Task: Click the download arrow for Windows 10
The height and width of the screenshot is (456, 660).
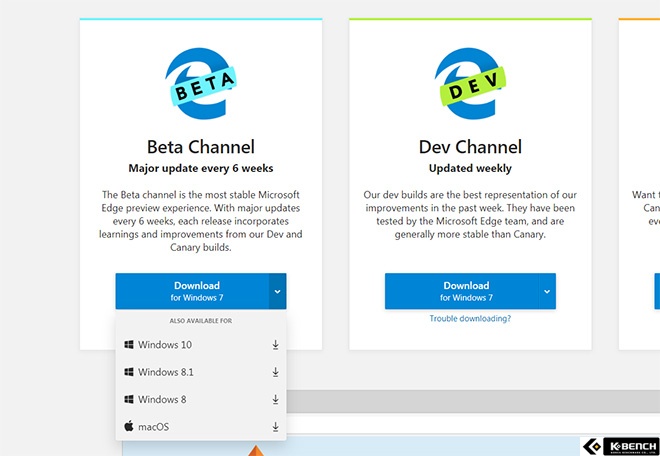Action: coord(275,345)
